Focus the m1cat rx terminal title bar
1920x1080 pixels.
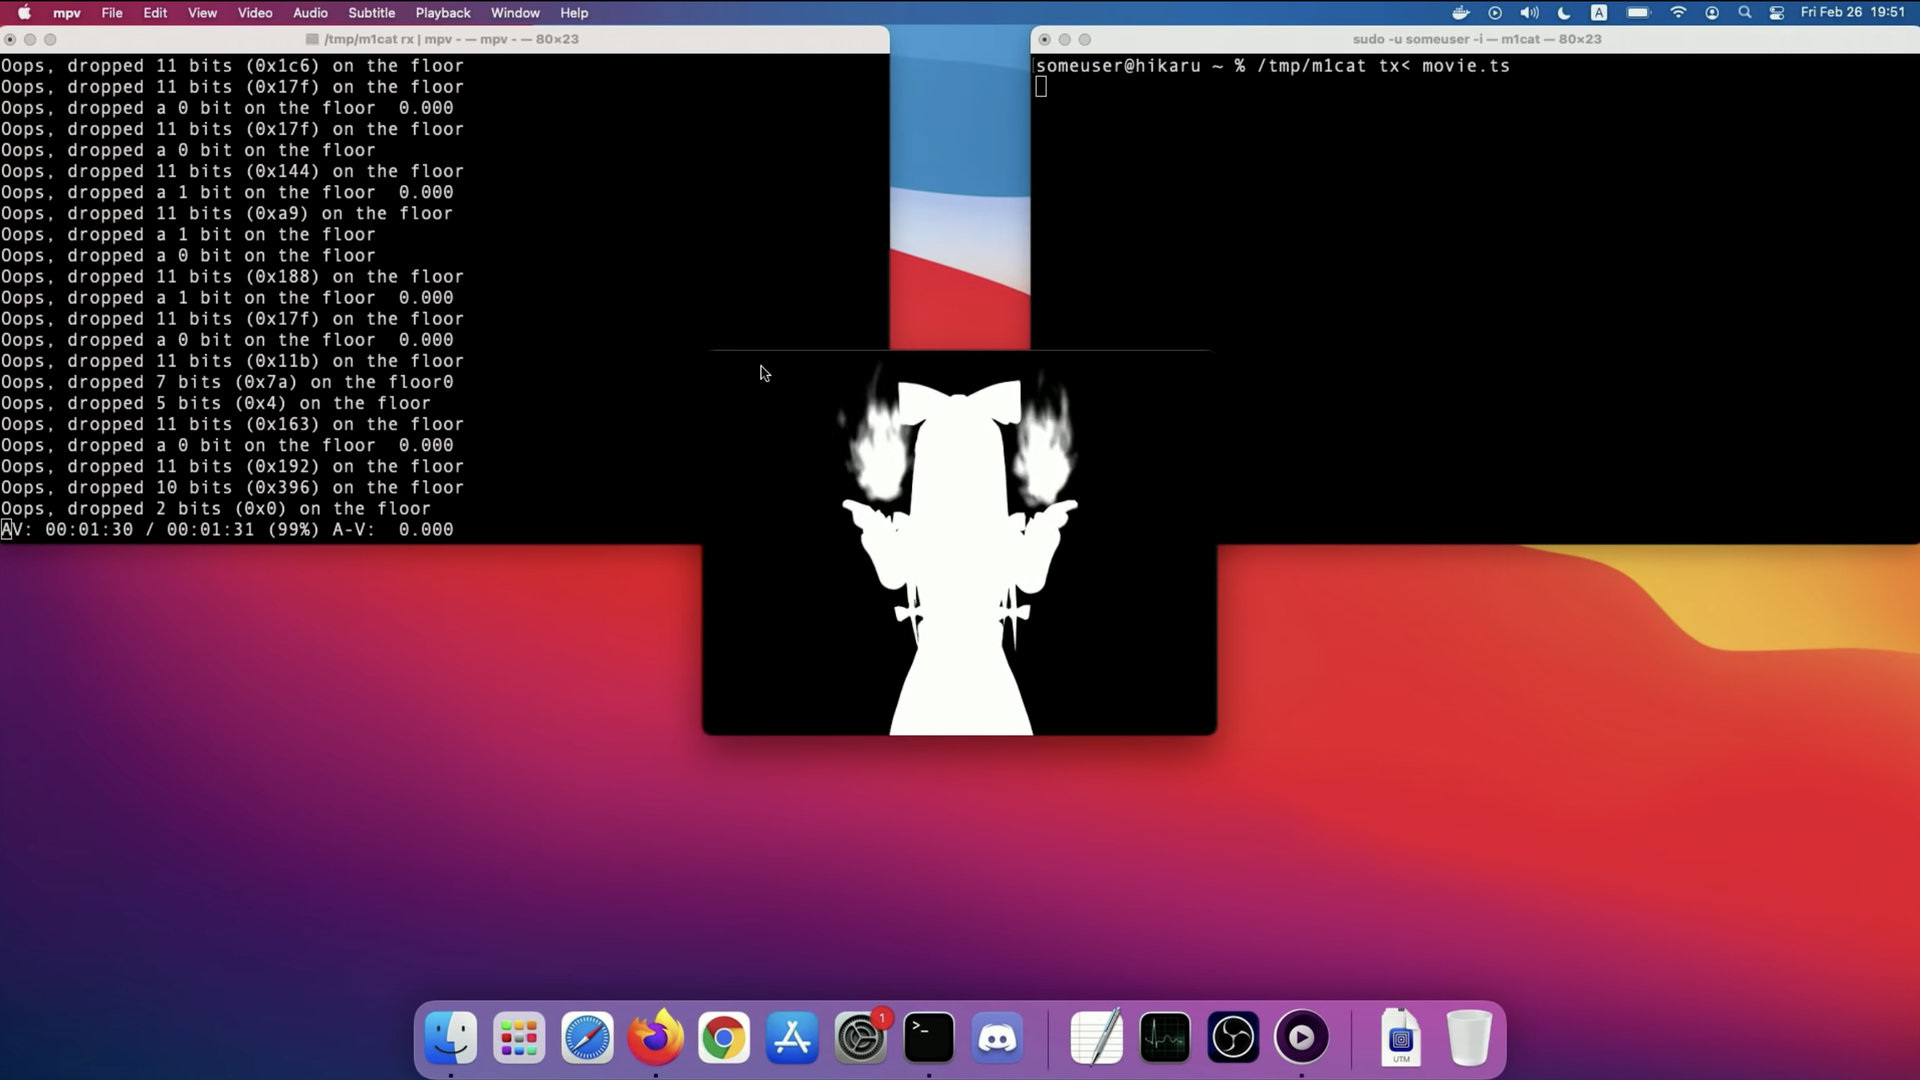pos(445,39)
